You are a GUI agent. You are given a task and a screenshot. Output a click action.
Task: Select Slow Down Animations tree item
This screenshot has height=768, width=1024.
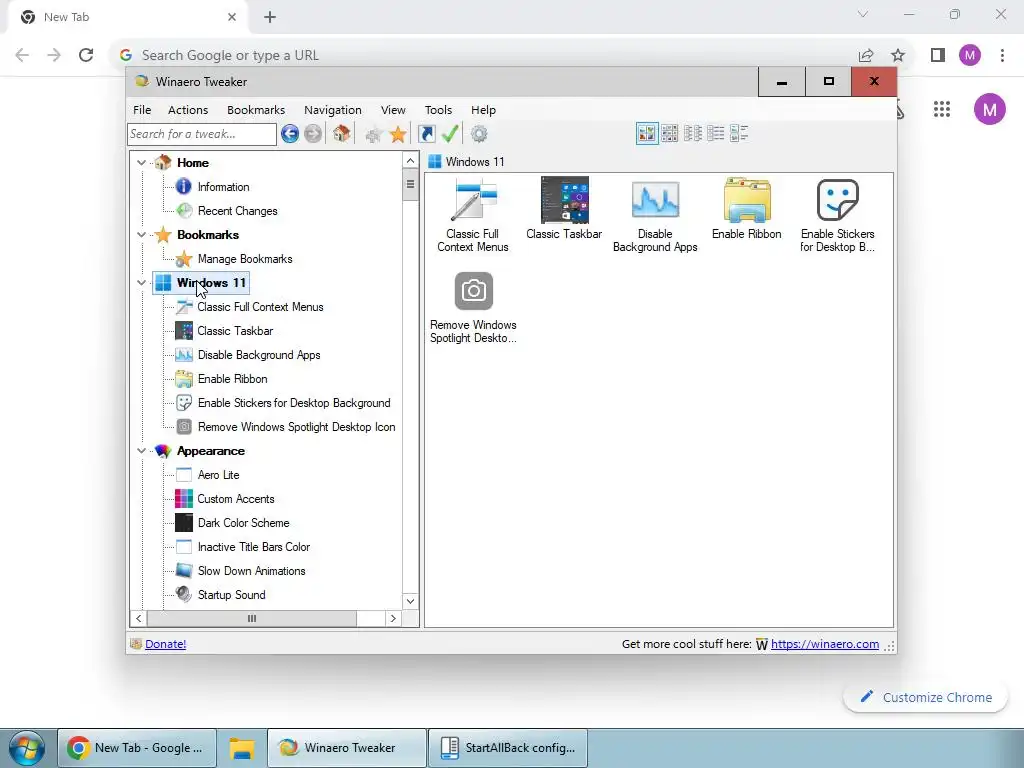click(x=251, y=571)
